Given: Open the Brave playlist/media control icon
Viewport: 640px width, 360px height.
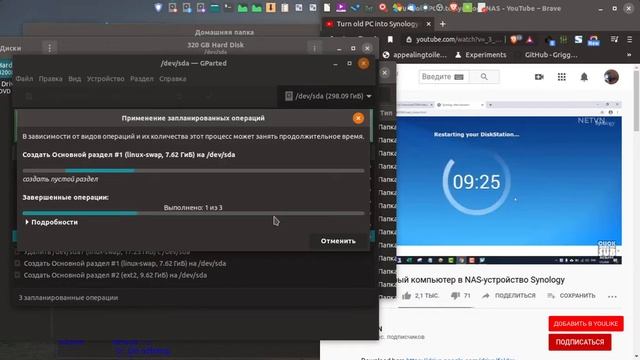Looking at the screenshot, I should click(614, 40).
